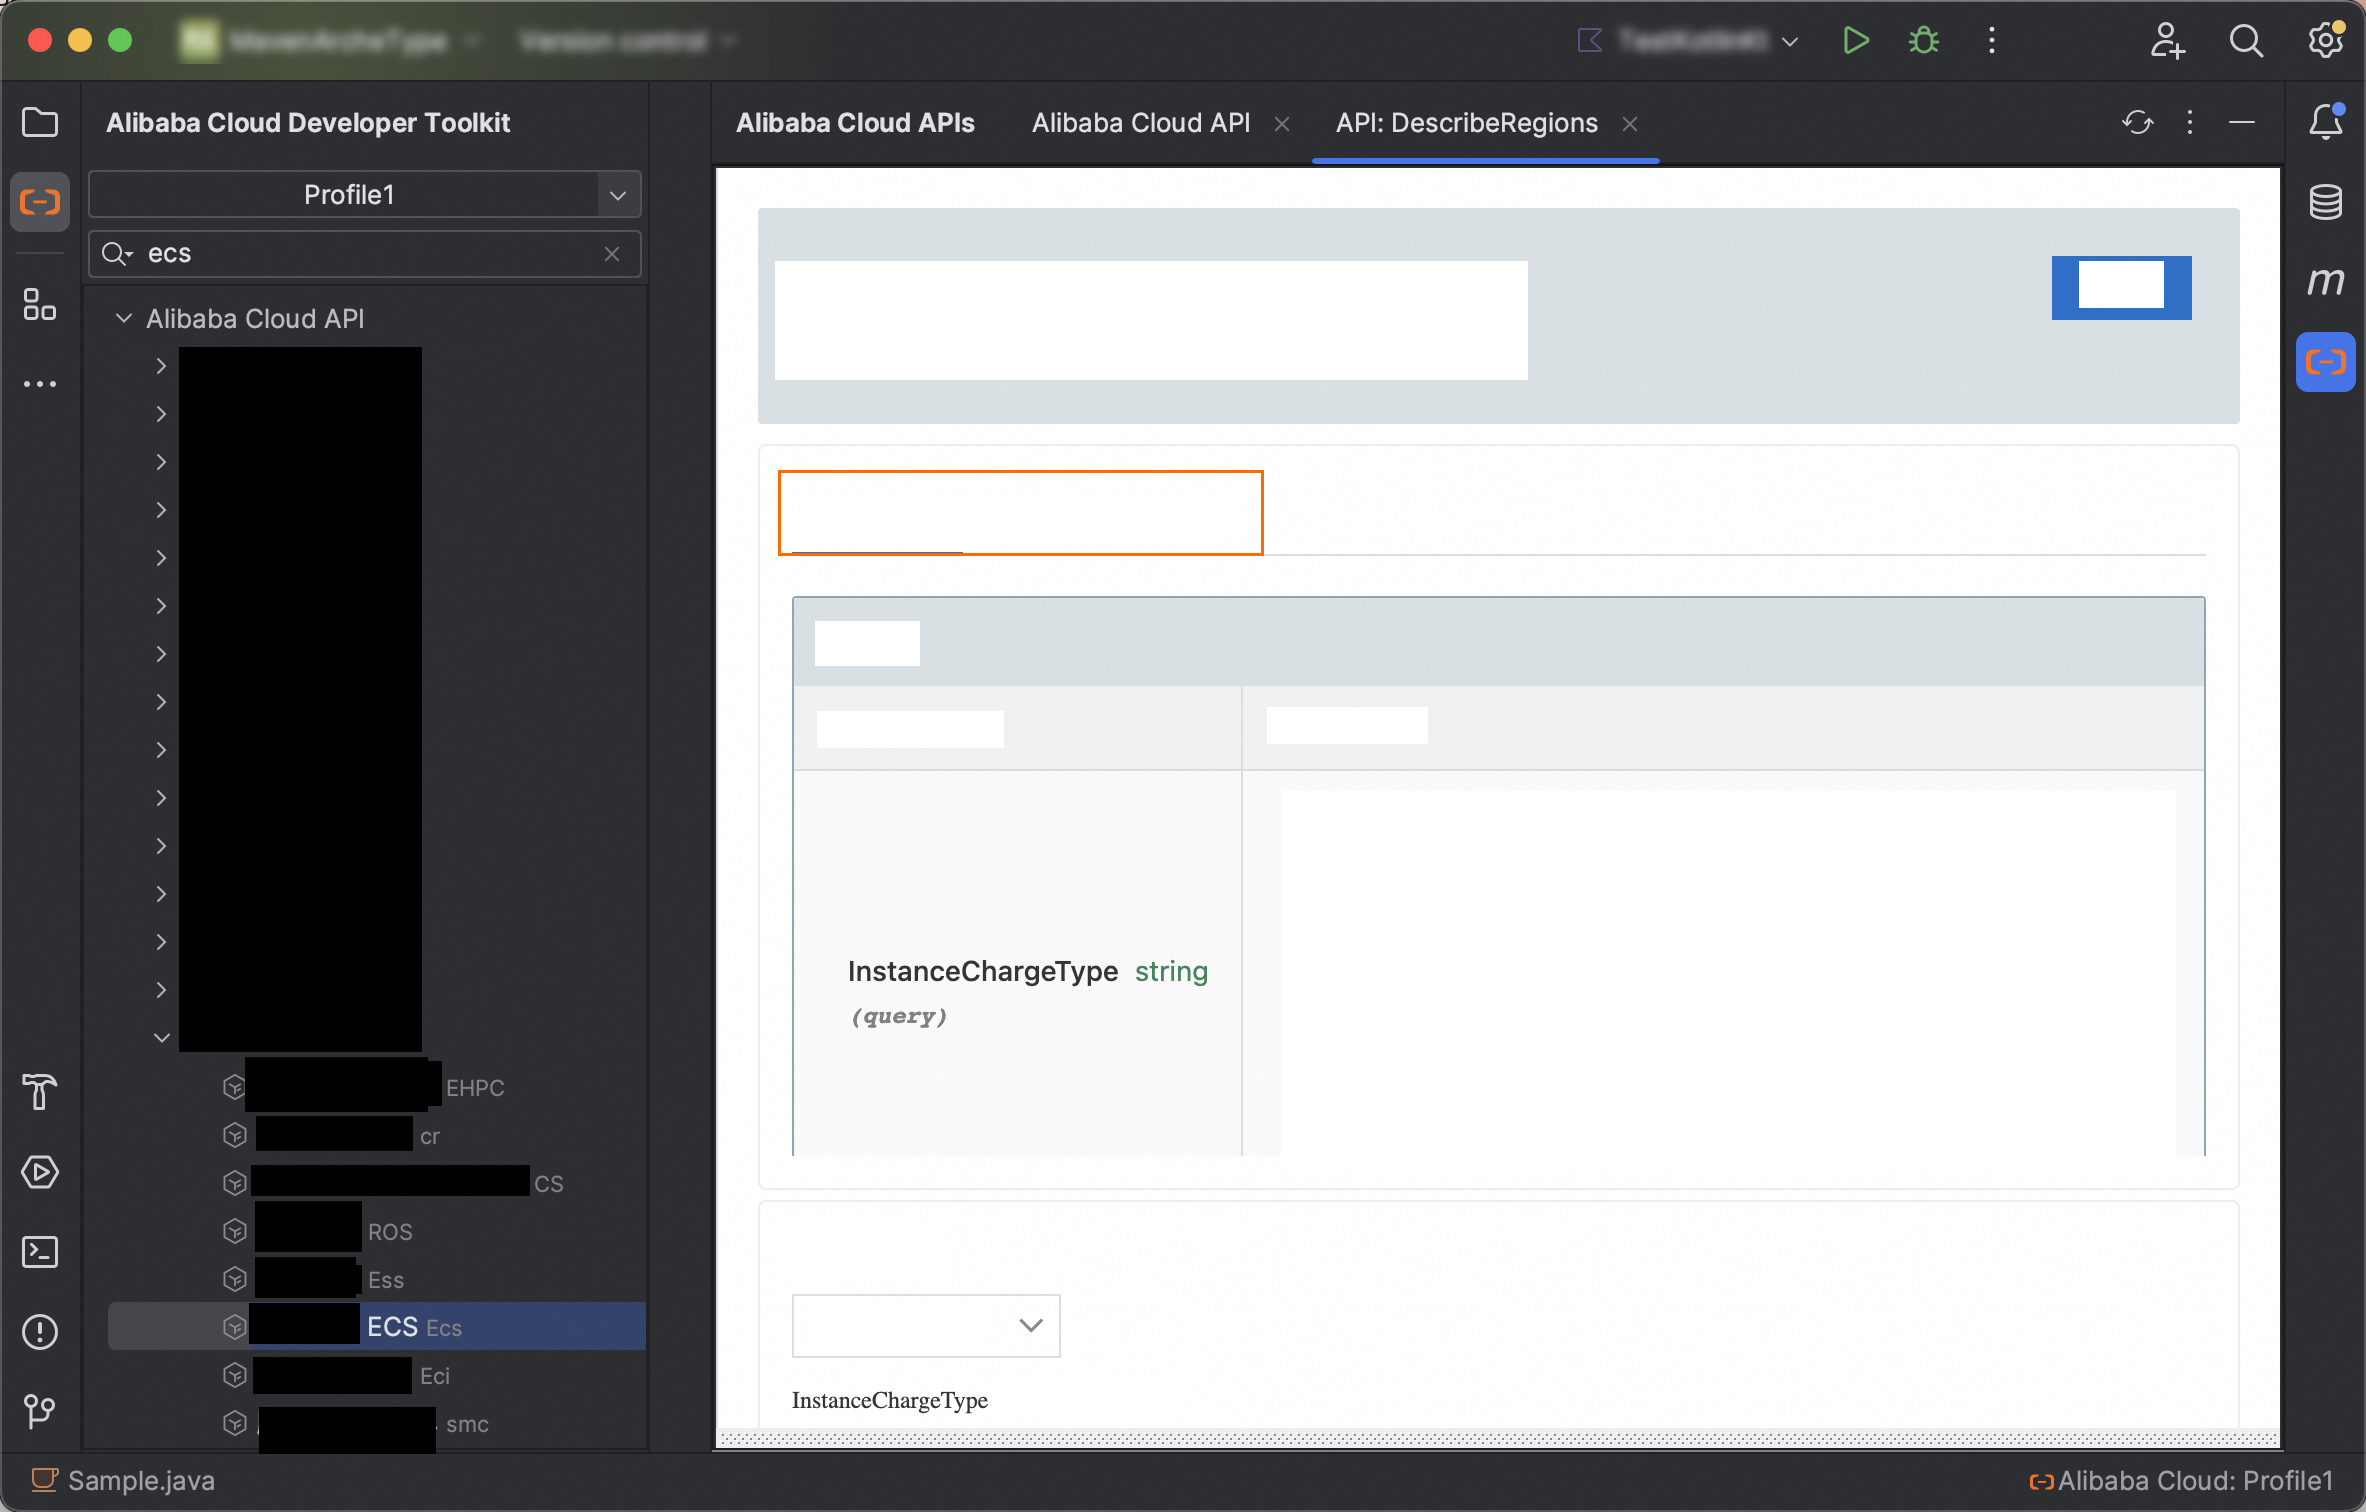Open the Code With Me user icon
This screenshot has width=2366, height=1512.
tap(2166, 40)
